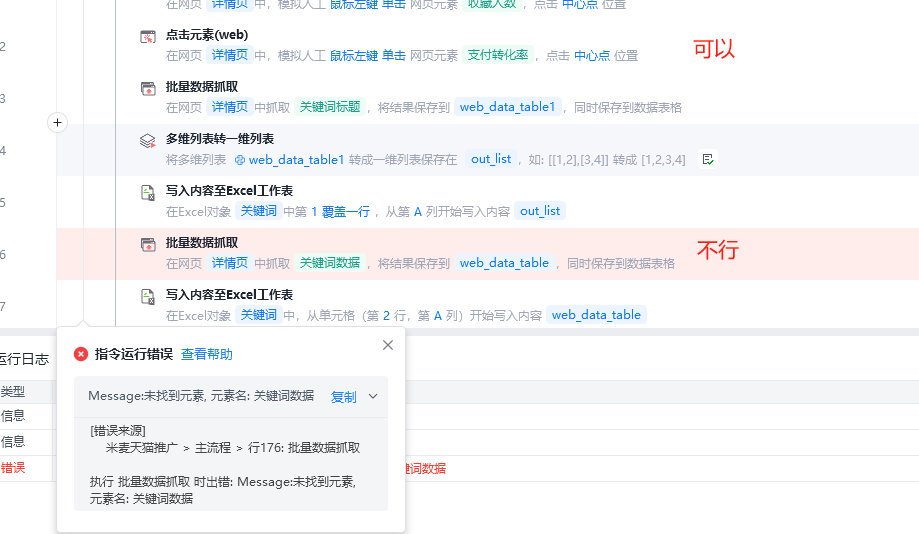Click Excel icon of web_data_table write step
Viewport: 919px width, 534px height.
pyautogui.click(x=147, y=296)
